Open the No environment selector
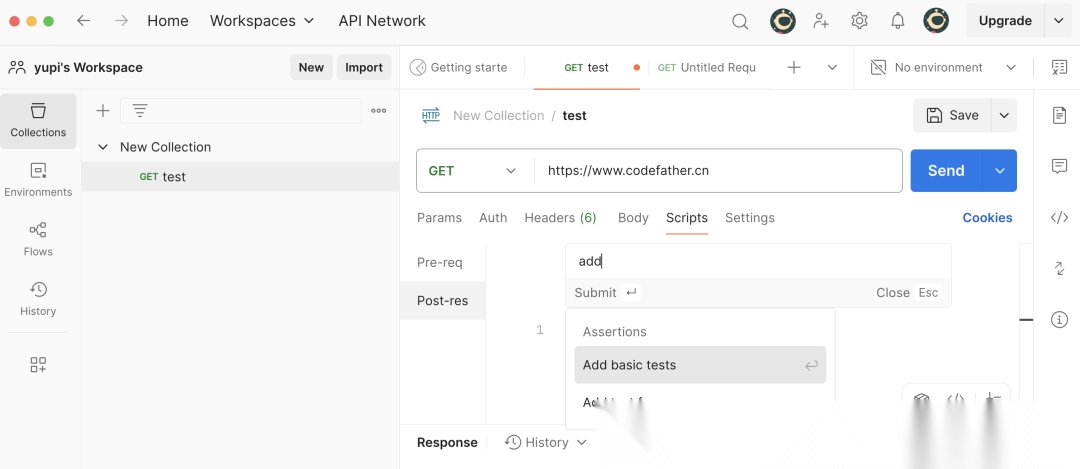The height and width of the screenshot is (469, 1080). [x=944, y=67]
